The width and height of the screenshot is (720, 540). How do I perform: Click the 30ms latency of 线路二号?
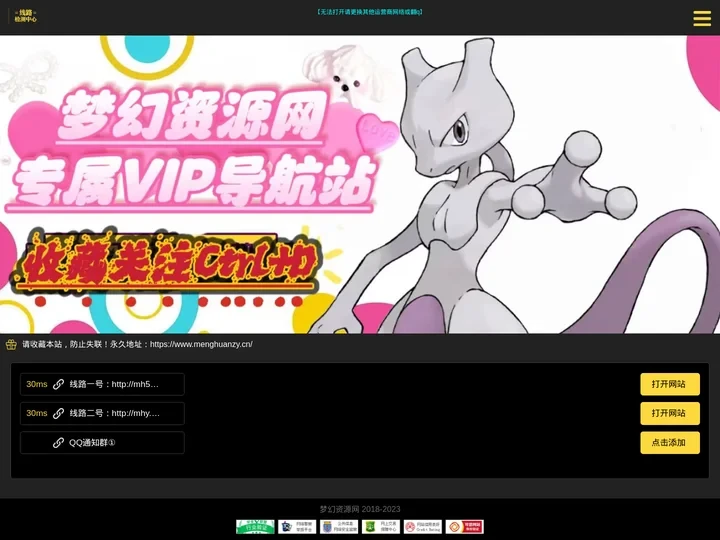37,413
